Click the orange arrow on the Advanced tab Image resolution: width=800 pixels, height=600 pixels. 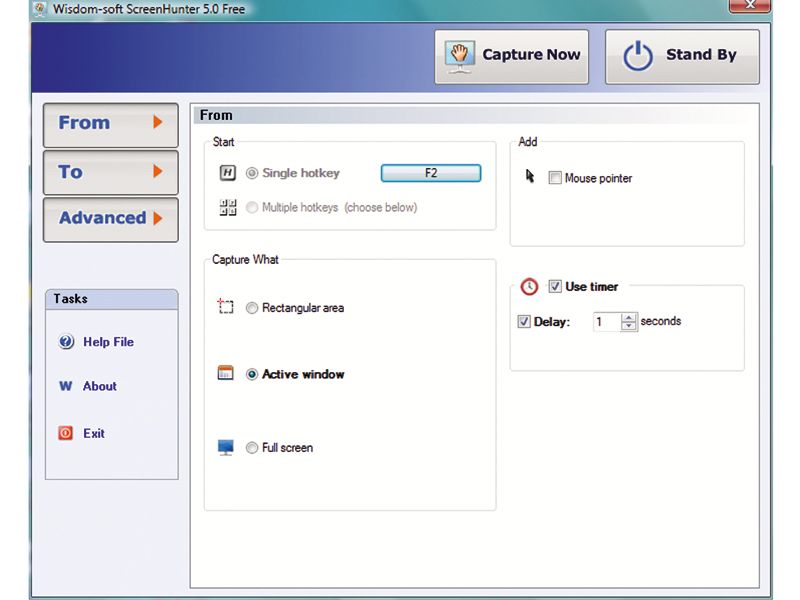[x=158, y=218]
